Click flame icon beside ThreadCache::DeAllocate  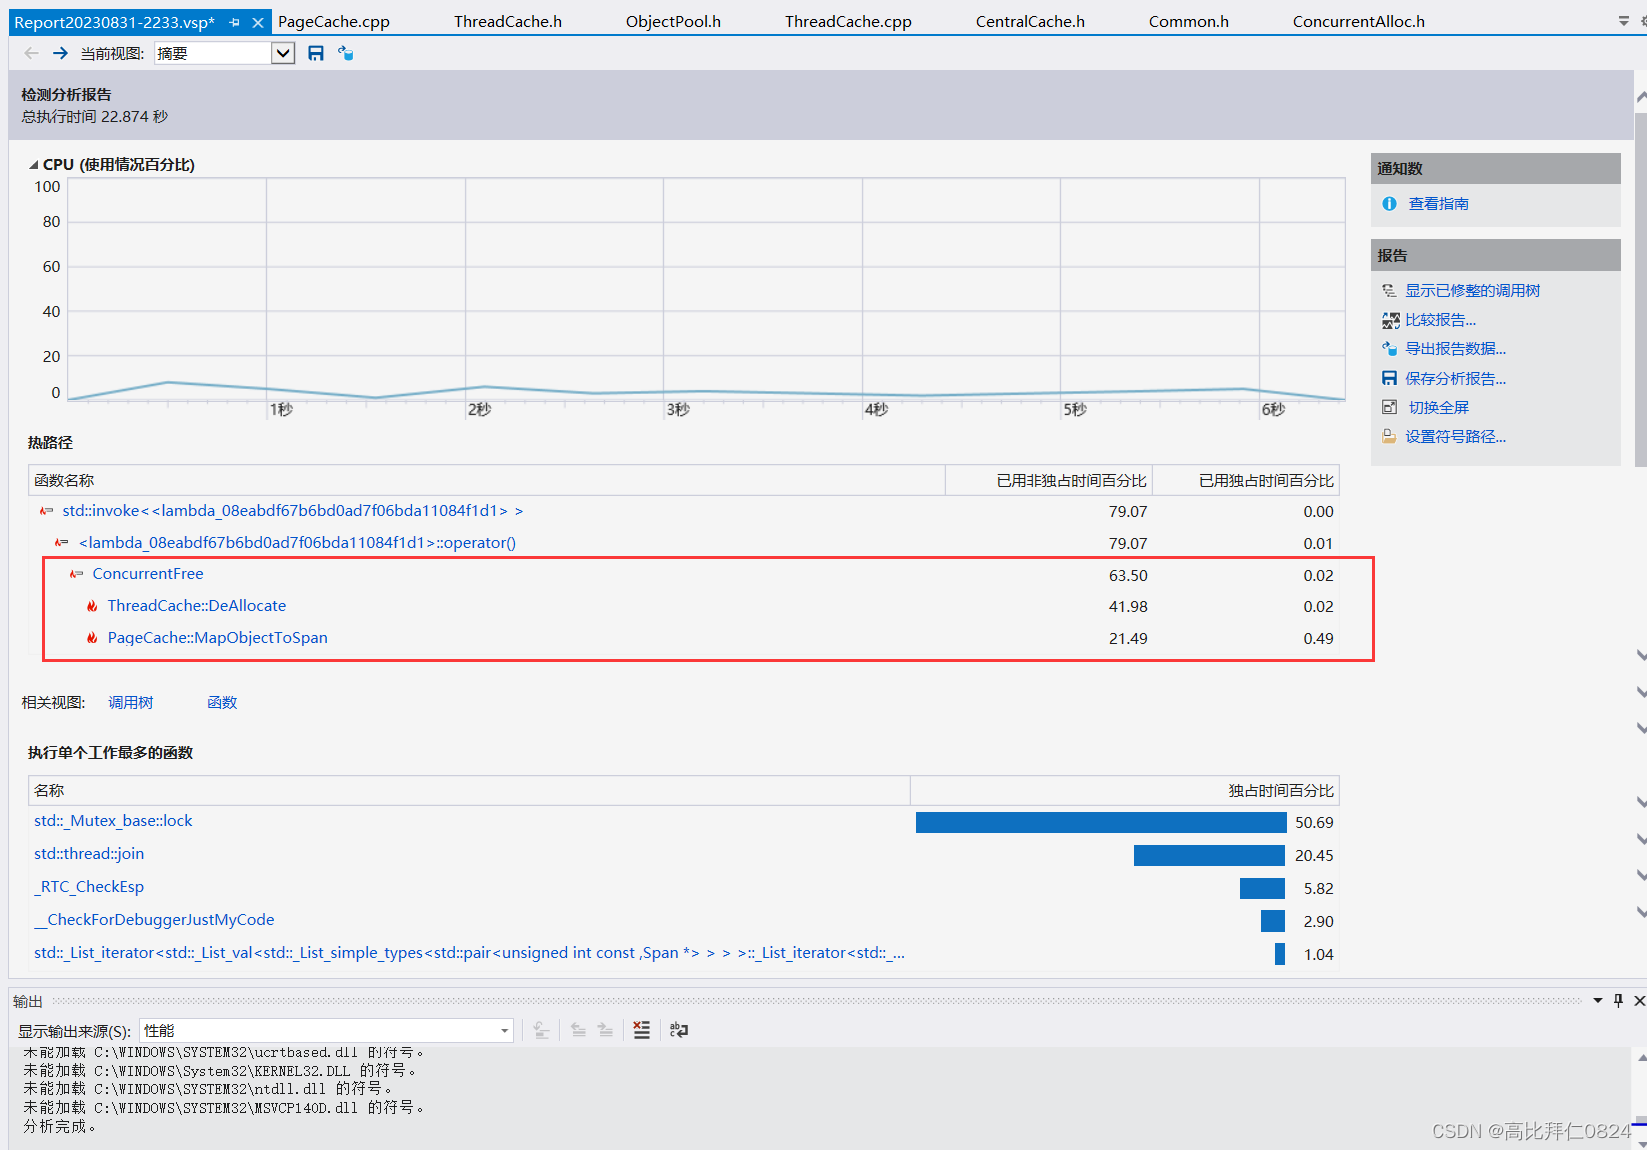(x=92, y=606)
